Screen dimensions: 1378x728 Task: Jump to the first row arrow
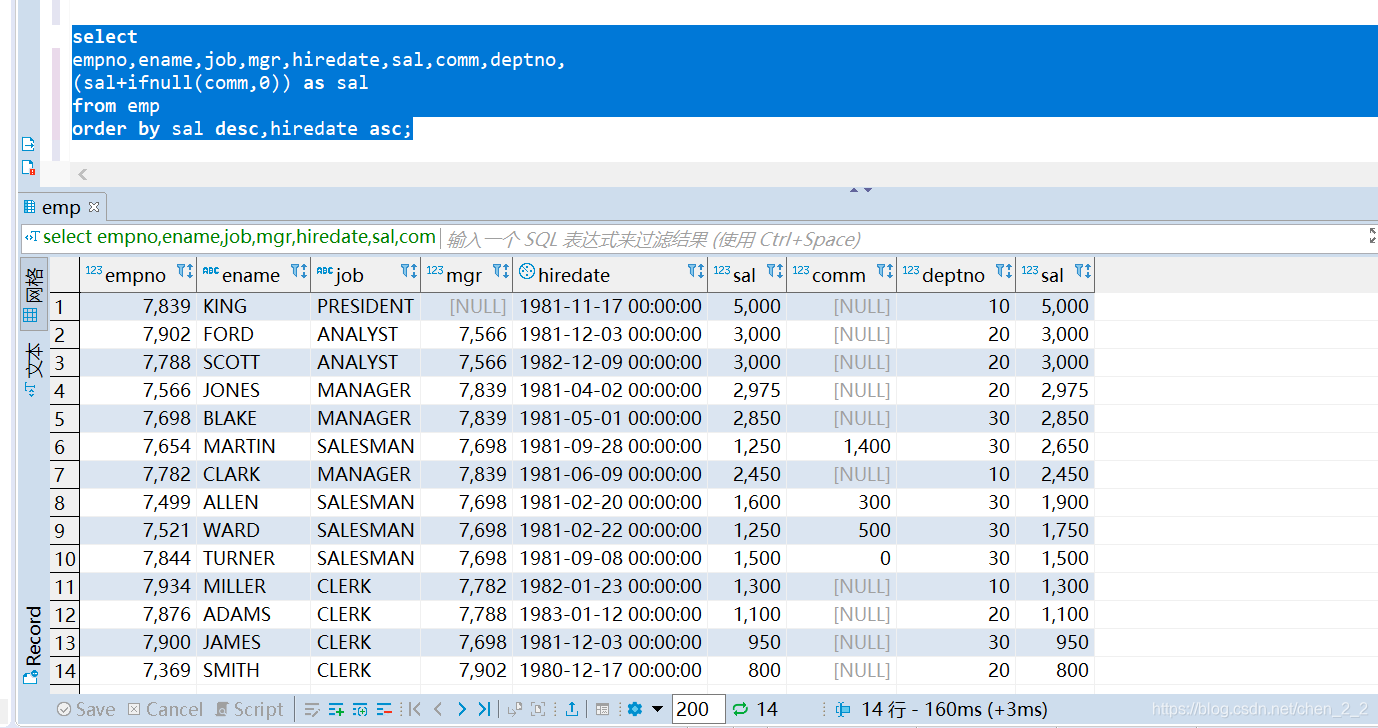[x=414, y=709]
